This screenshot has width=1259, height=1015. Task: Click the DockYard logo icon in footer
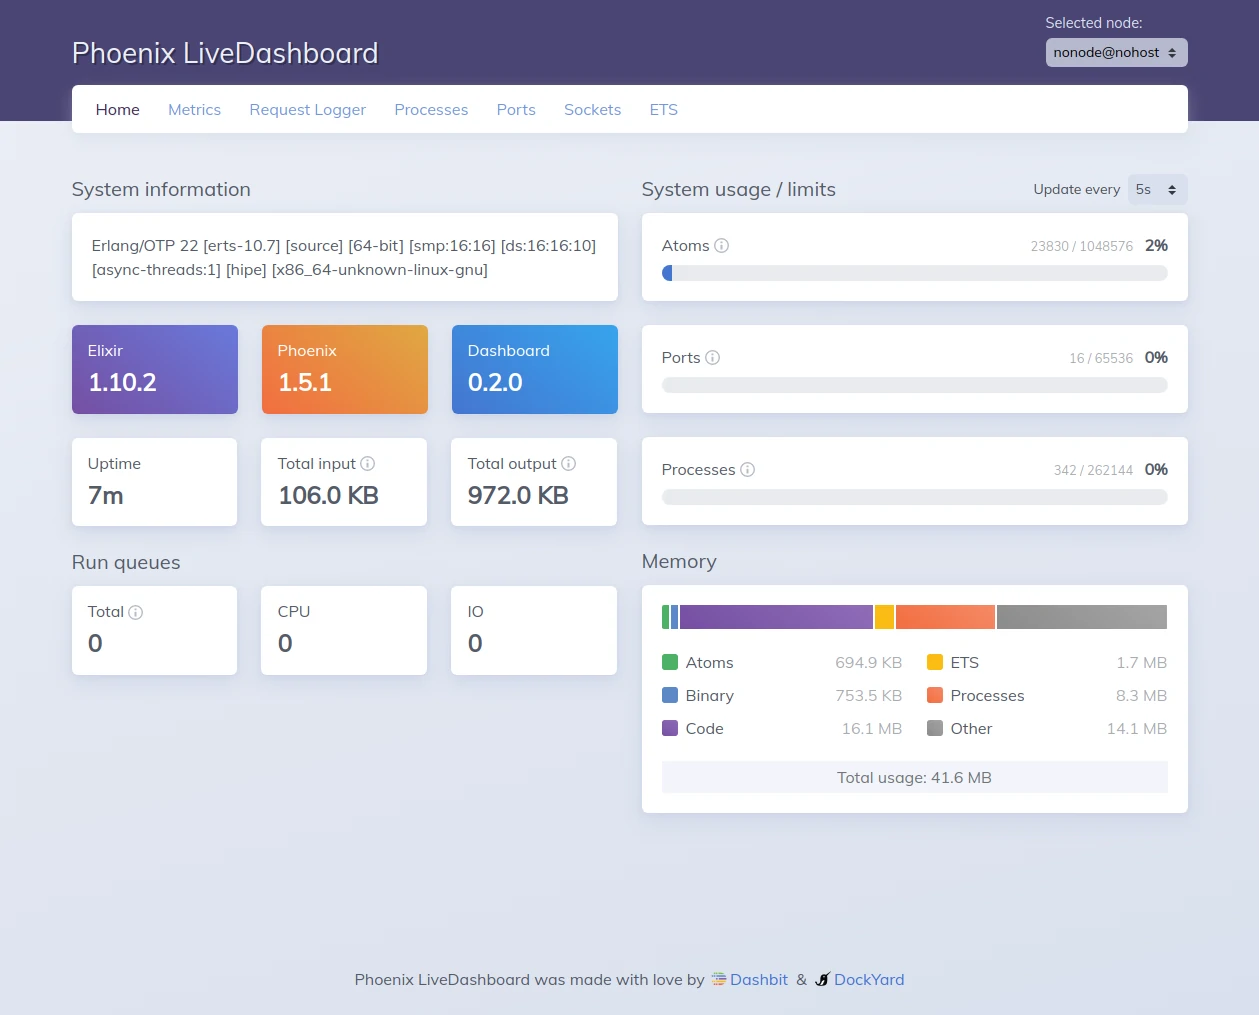pyautogui.click(x=822, y=980)
